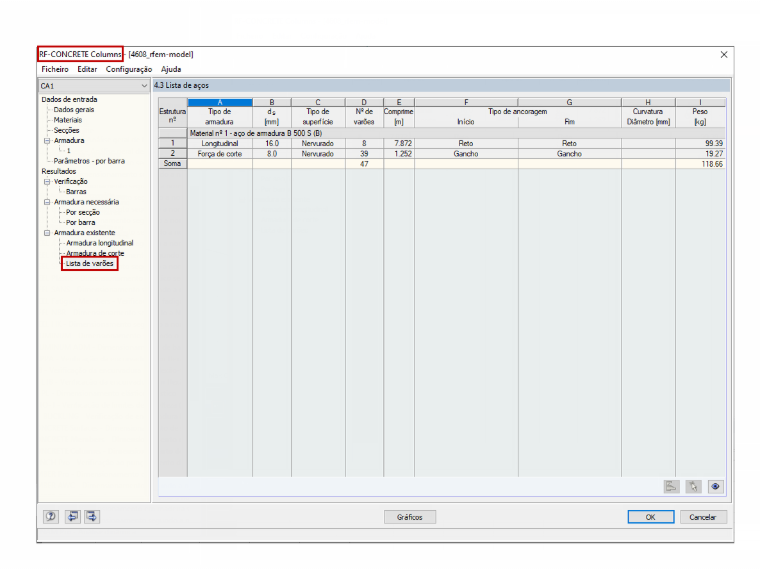Select Por barra tree item
This screenshot has height=570, width=760.
click(x=80, y=222)
